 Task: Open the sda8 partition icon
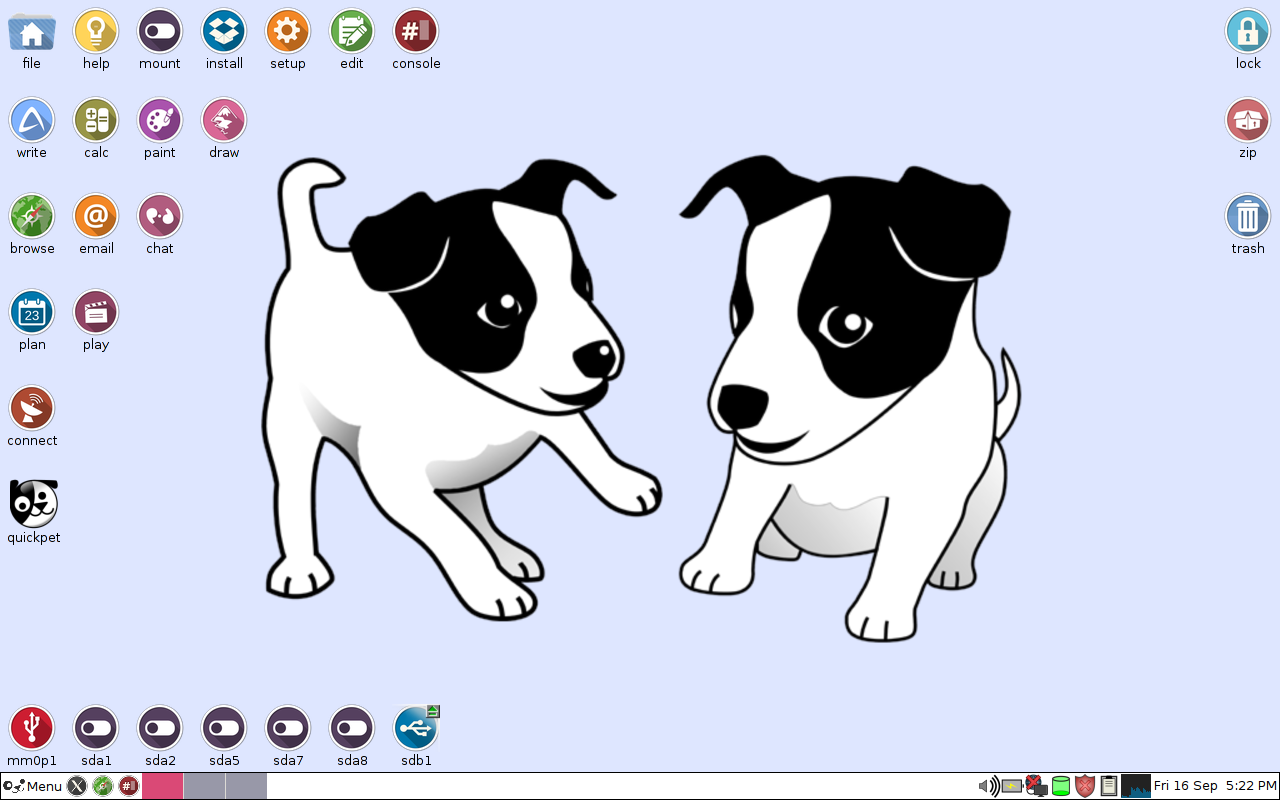point(352,729)
